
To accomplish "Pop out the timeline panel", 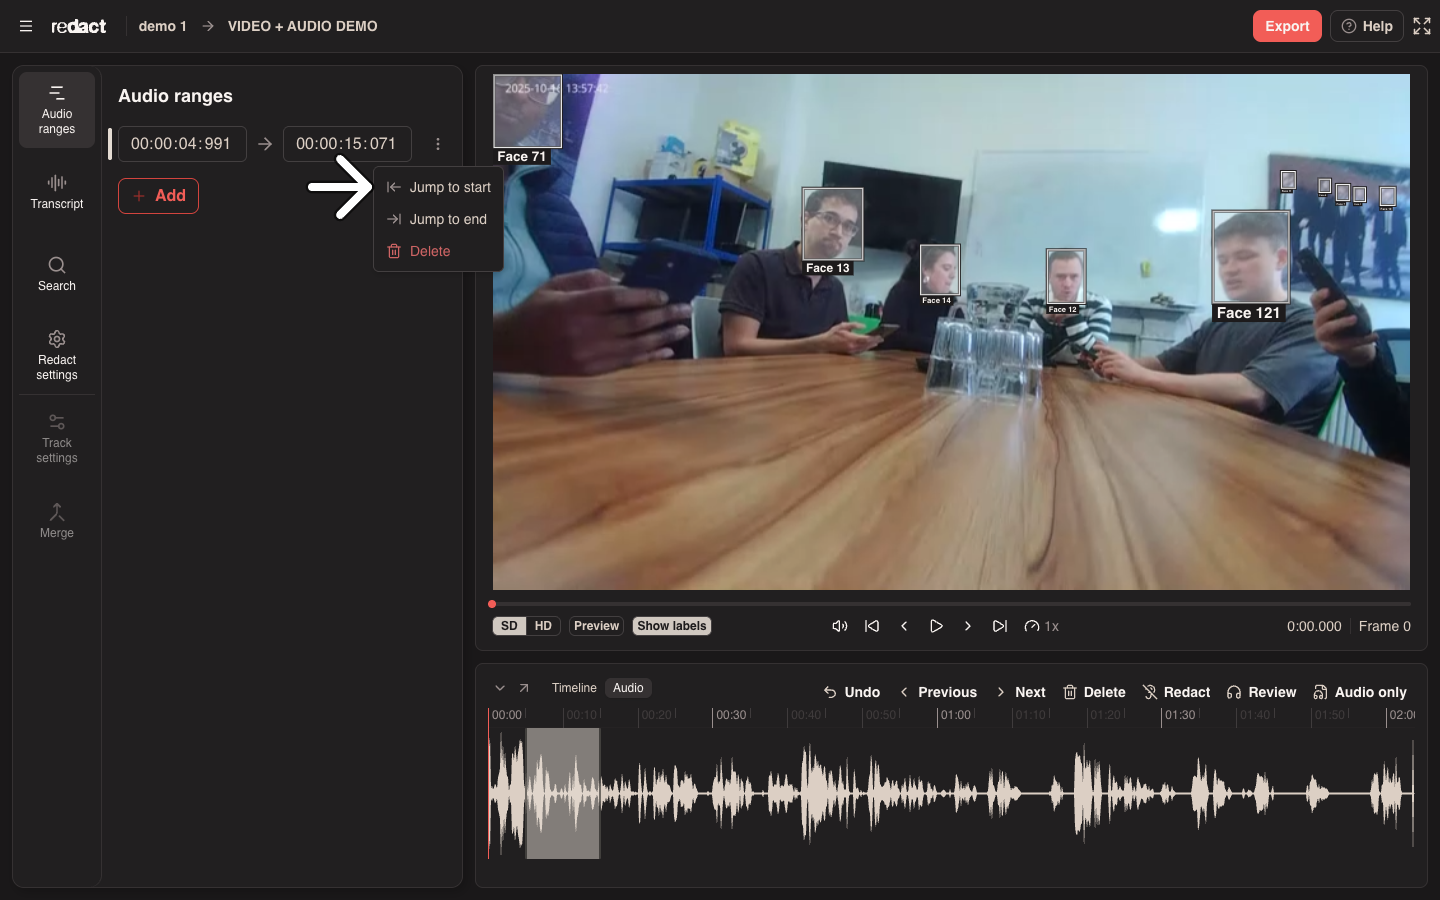I will click(x=524, y=688).
